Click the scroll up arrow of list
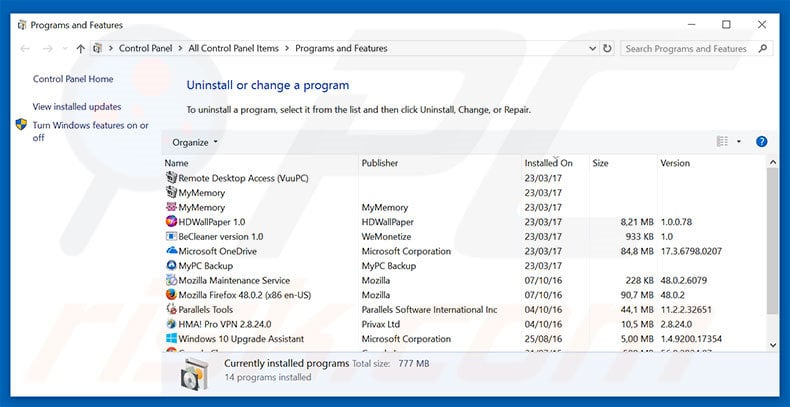The image size is (790, 407). pos(773,162)
